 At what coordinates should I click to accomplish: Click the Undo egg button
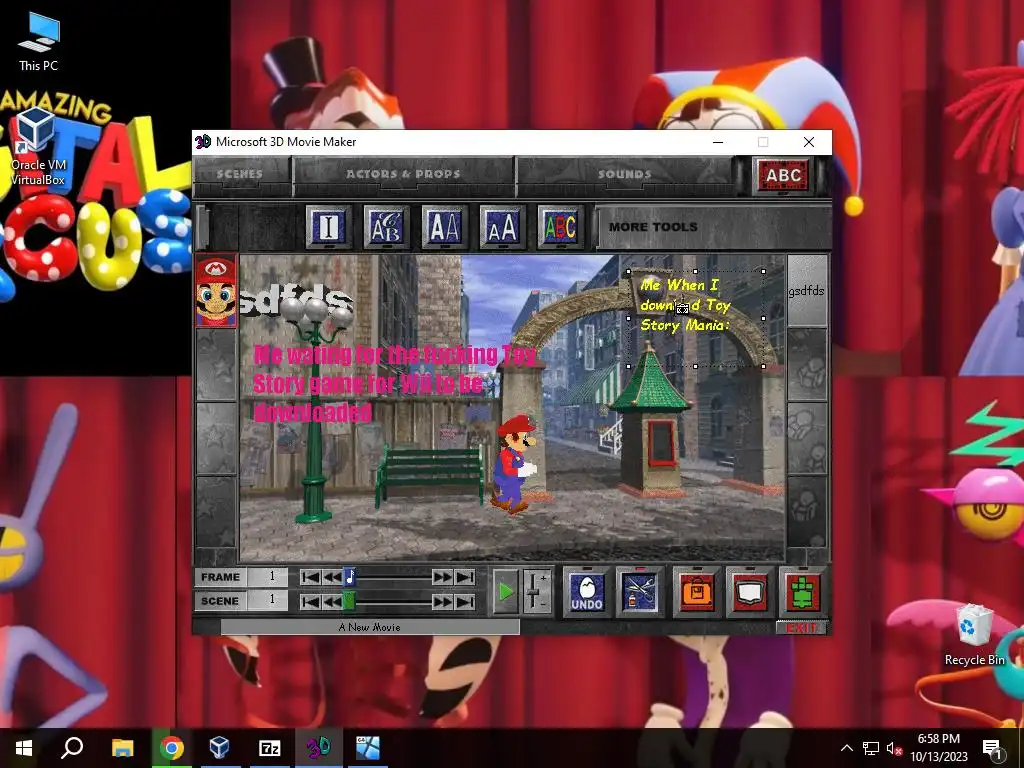[586, 592]
